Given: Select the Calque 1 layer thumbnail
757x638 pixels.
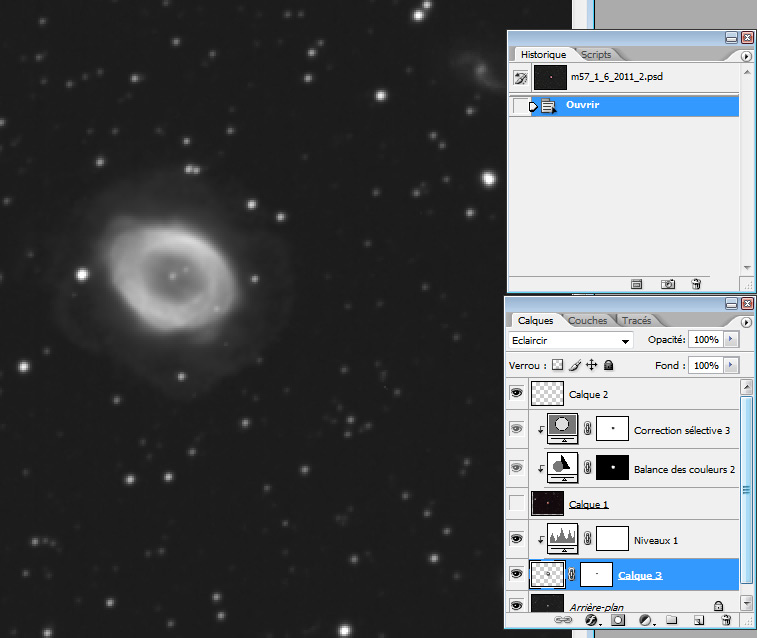Looking at the screenshot, I should (x=547, y=503).
